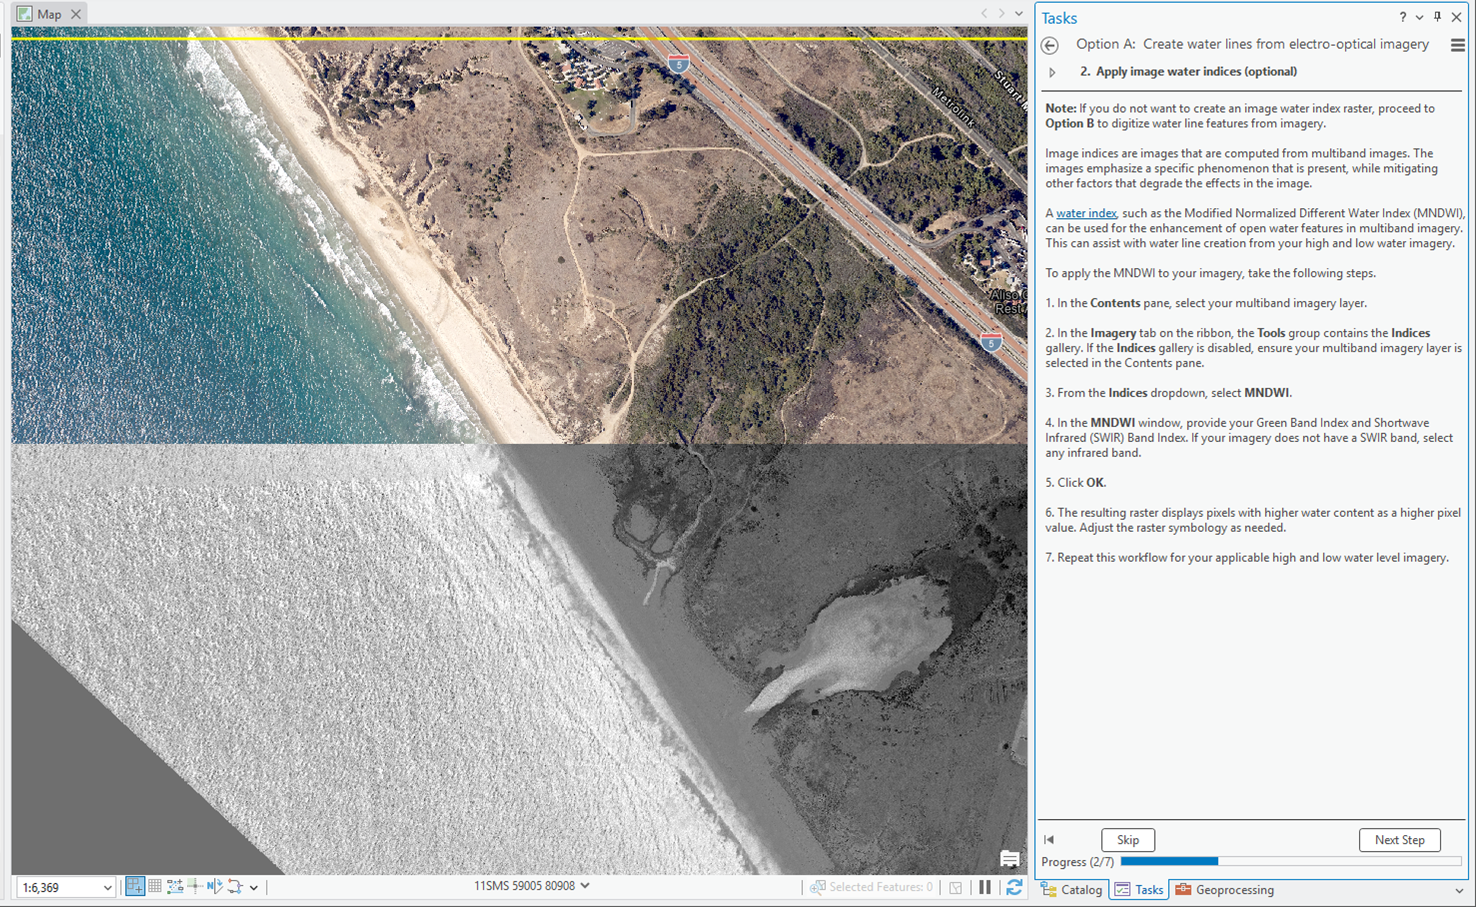This screenshot has height=907, width=1476.
Task: Pause map drawing
Action: click(x=985, y=887)
